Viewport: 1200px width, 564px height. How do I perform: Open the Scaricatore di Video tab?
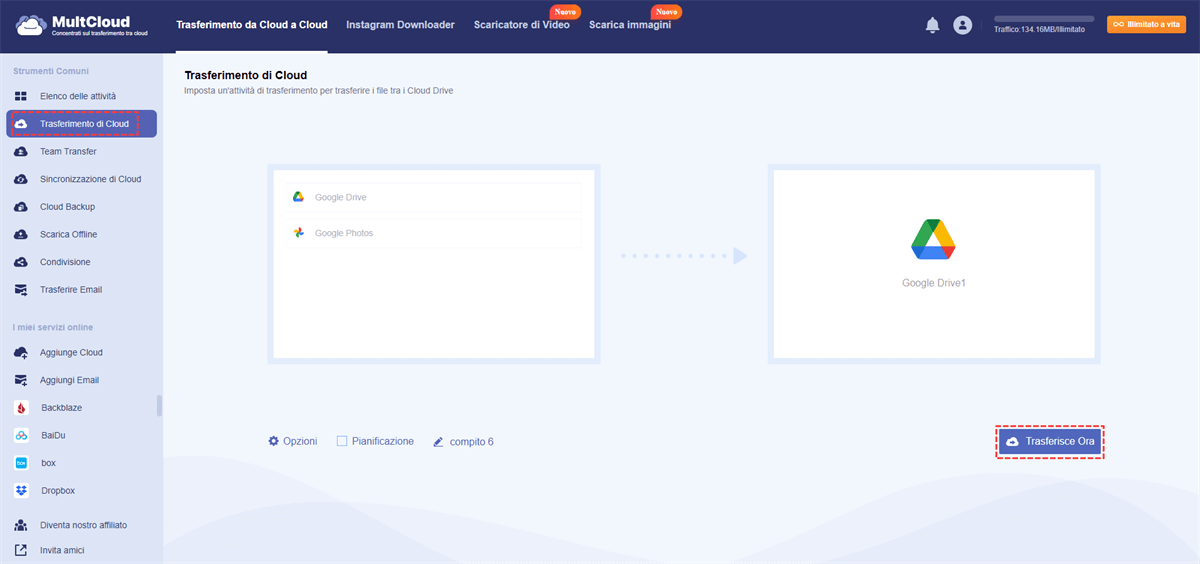click(522, 25)
